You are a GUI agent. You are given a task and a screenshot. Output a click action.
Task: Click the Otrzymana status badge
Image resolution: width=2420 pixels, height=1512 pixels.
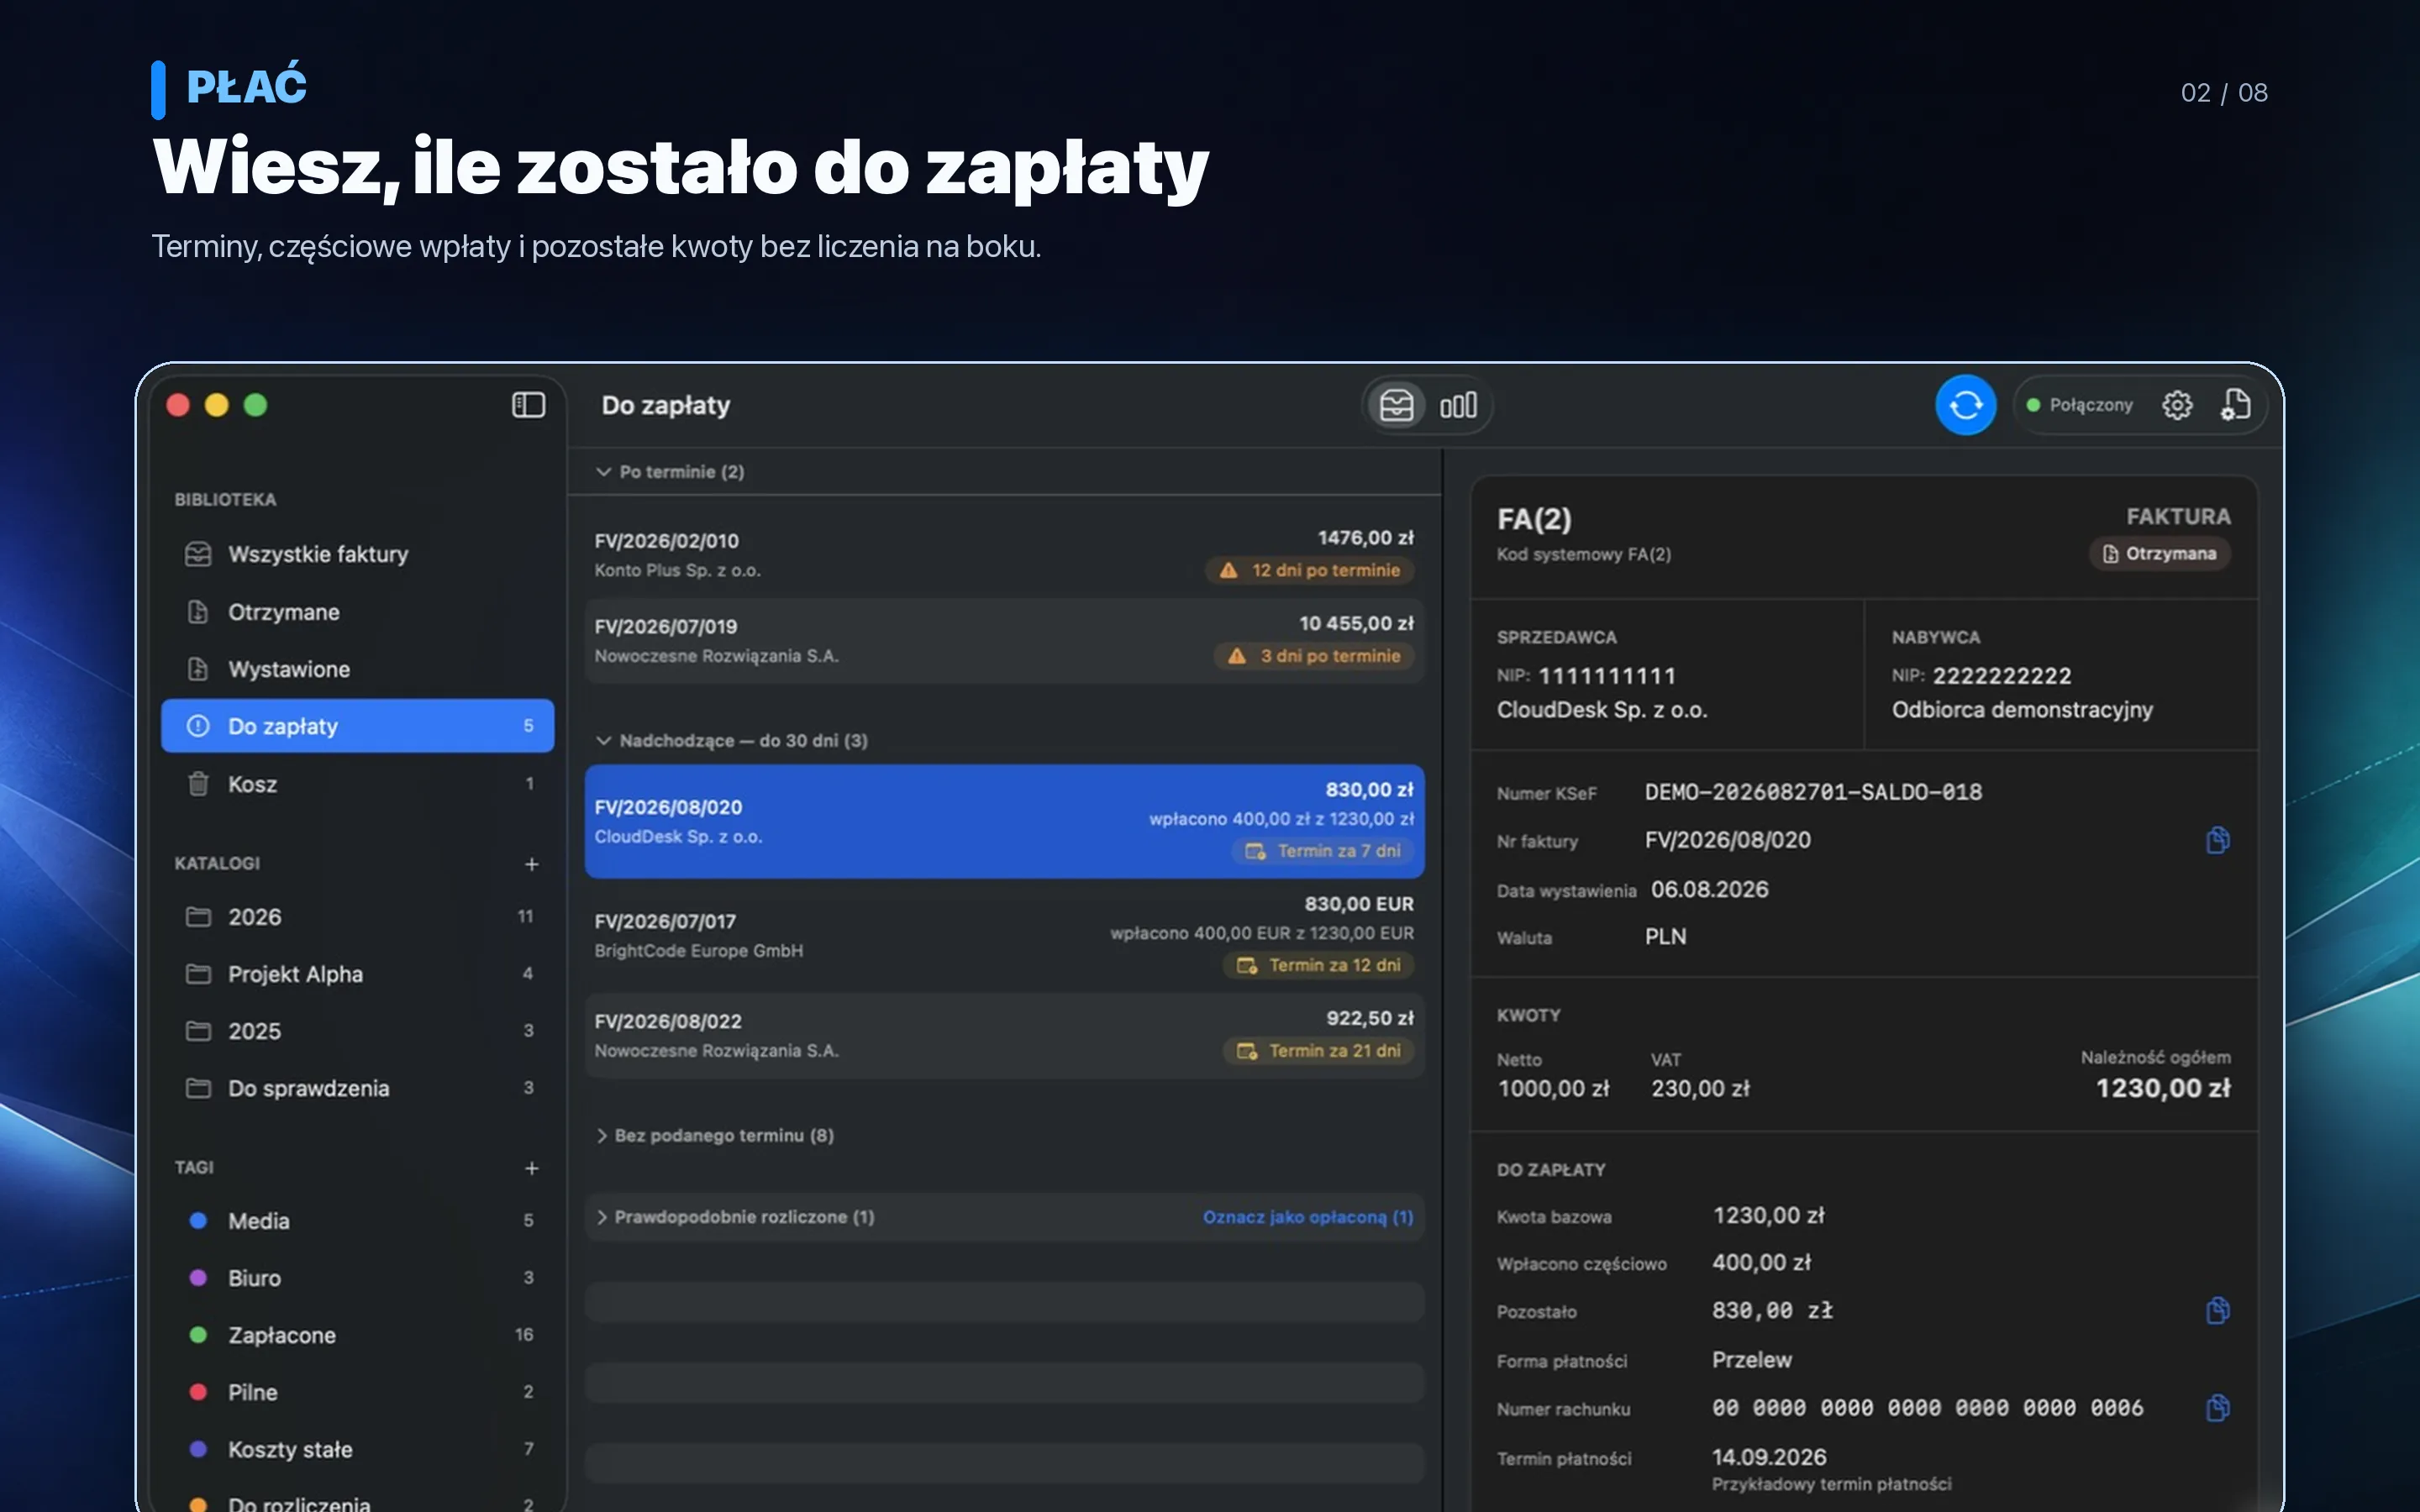(x=2159, y=554)
